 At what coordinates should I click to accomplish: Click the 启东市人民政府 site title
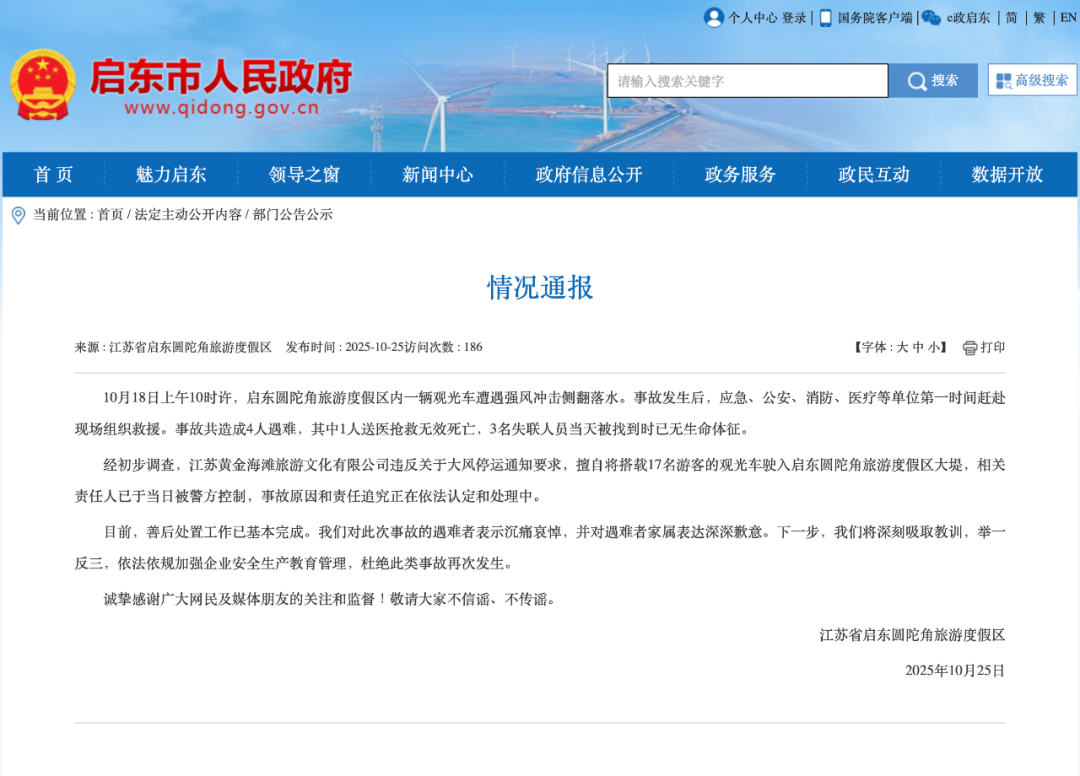pos(221,76)
